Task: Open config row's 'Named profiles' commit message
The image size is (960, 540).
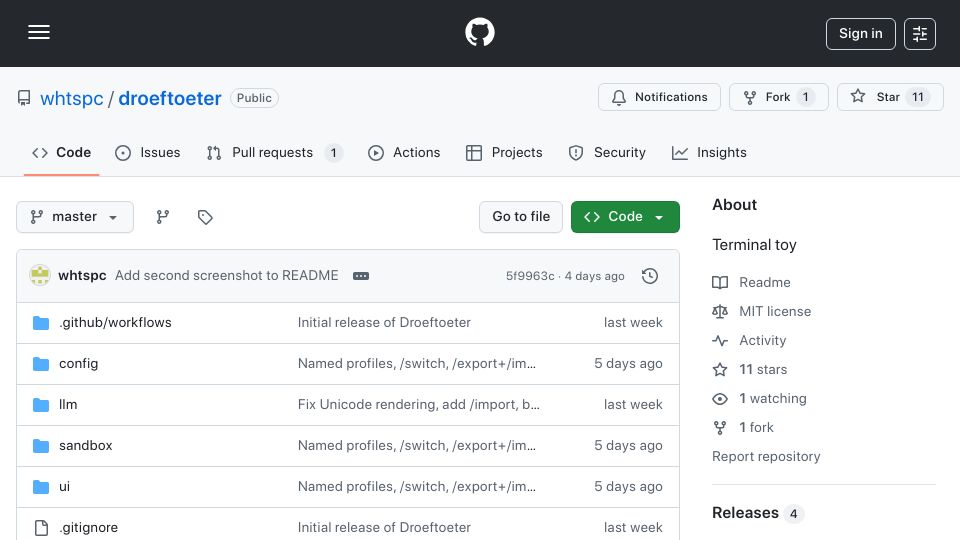Action: click(417, 364)
